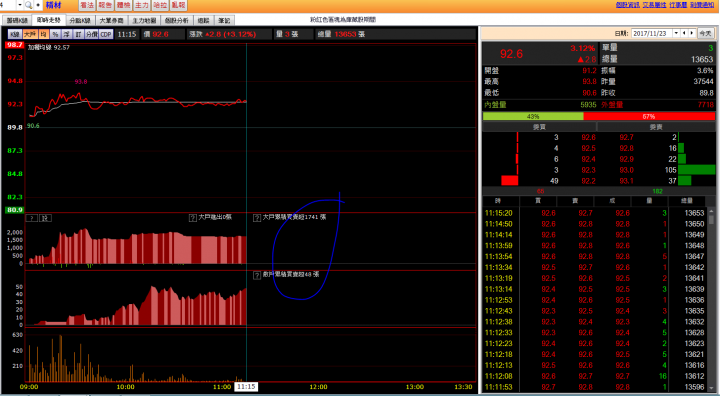This screenshot has width=720, height=396.
Task: Click the 分價 toolbar icon
Action: 92,34
